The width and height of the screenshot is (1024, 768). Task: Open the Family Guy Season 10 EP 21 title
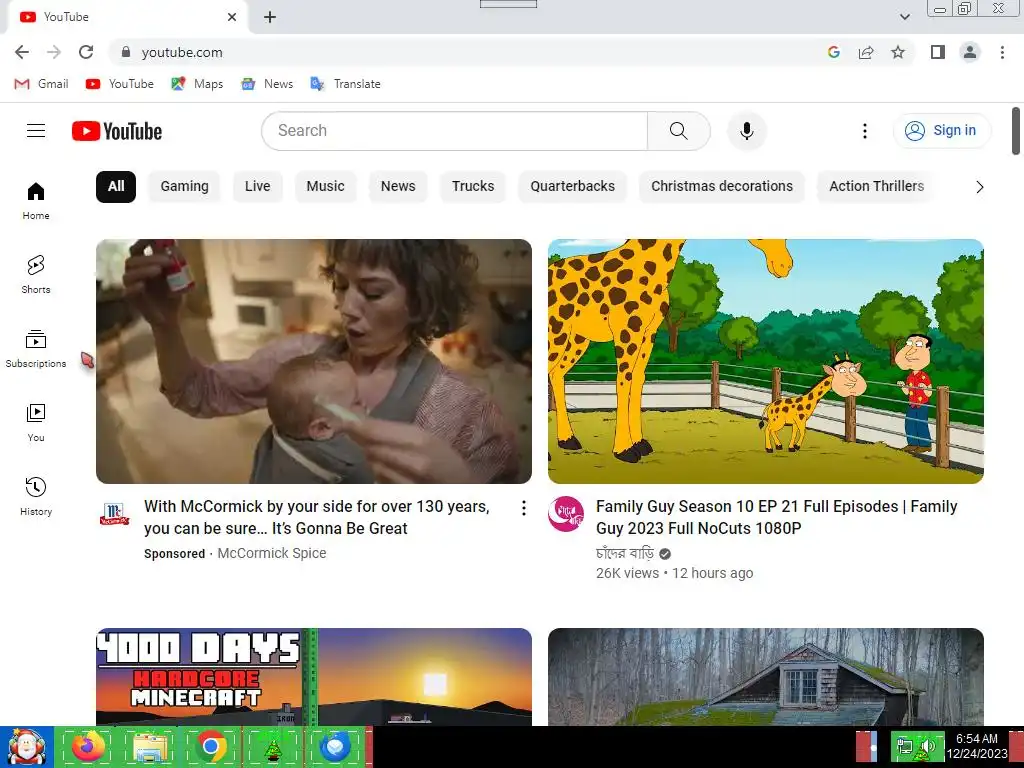point(776,517)
